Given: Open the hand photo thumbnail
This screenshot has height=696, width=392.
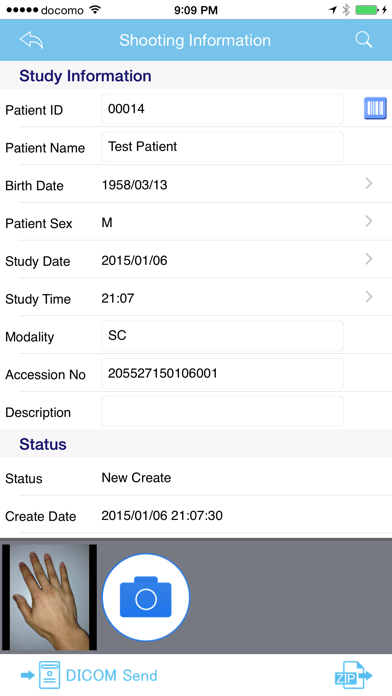Looking at the screenshot, I should (49, 597).
